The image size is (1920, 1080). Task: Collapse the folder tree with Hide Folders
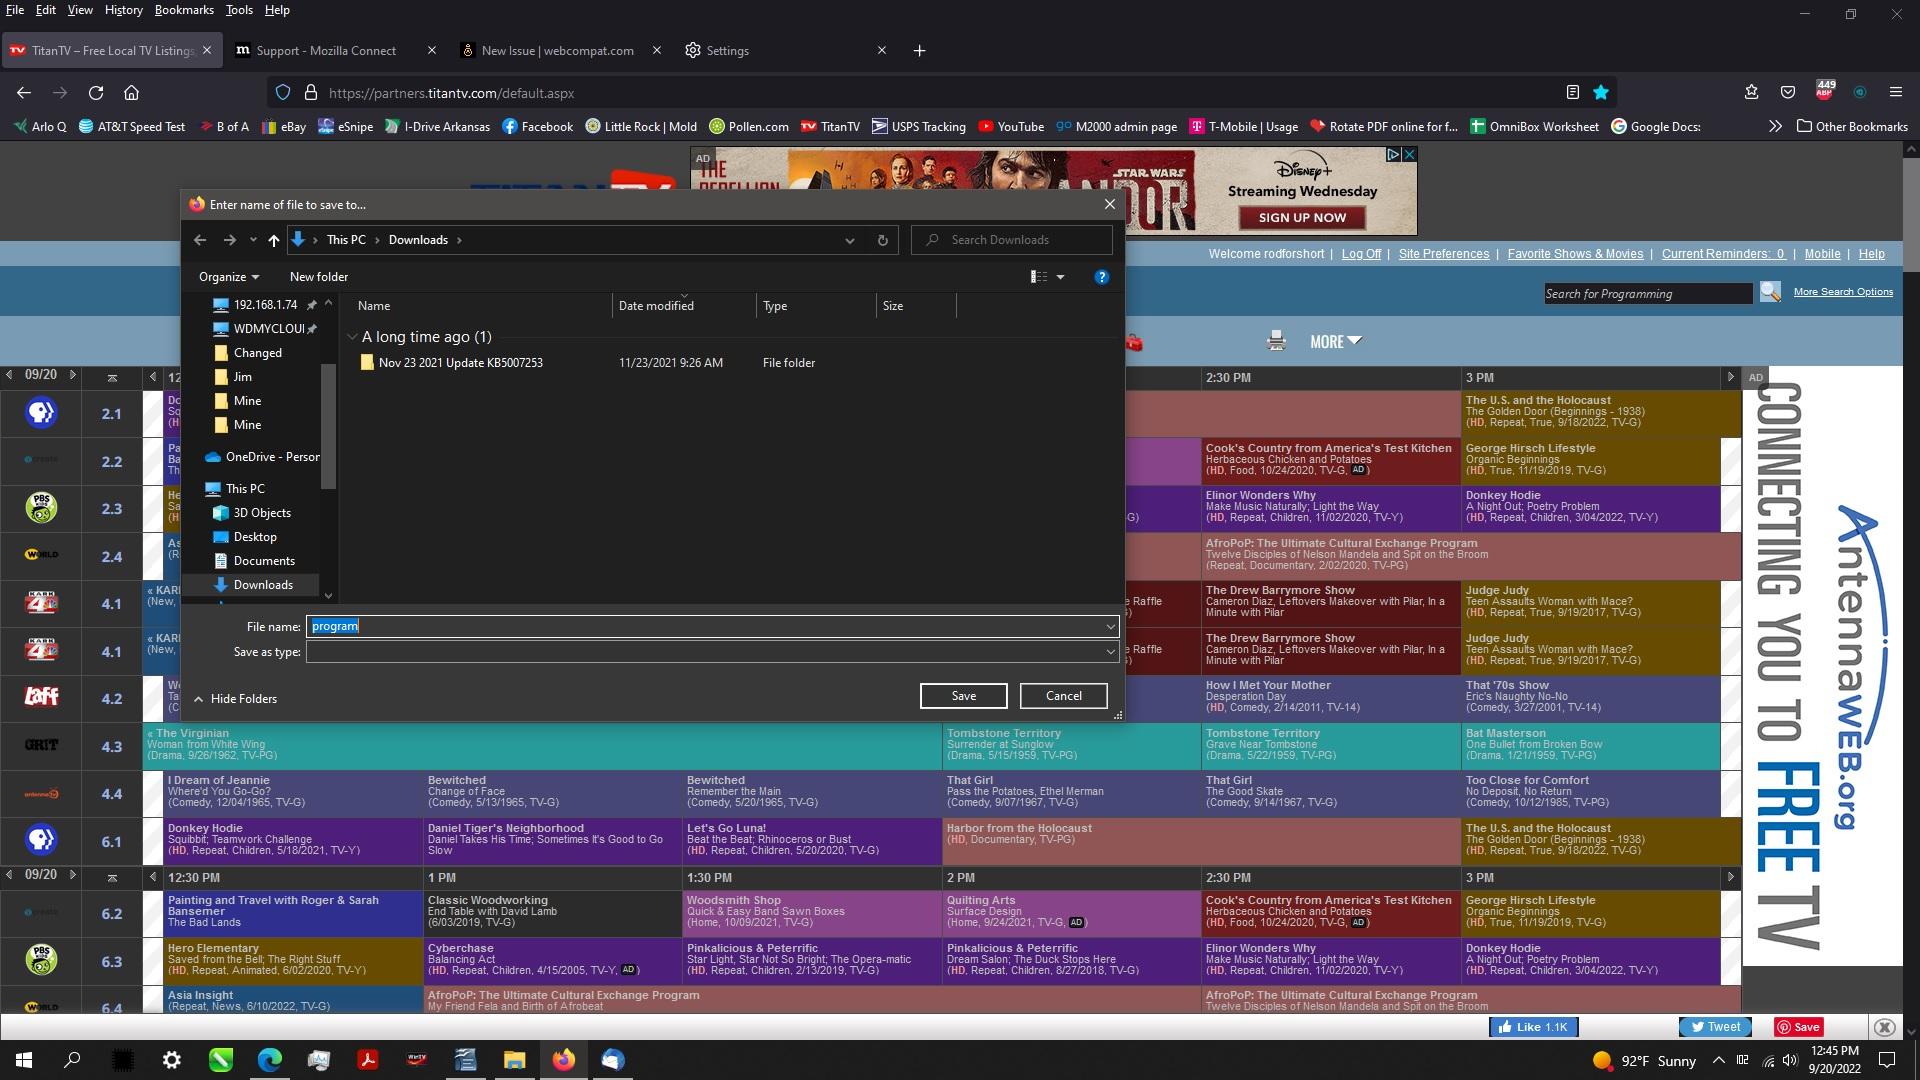[235, 698]
